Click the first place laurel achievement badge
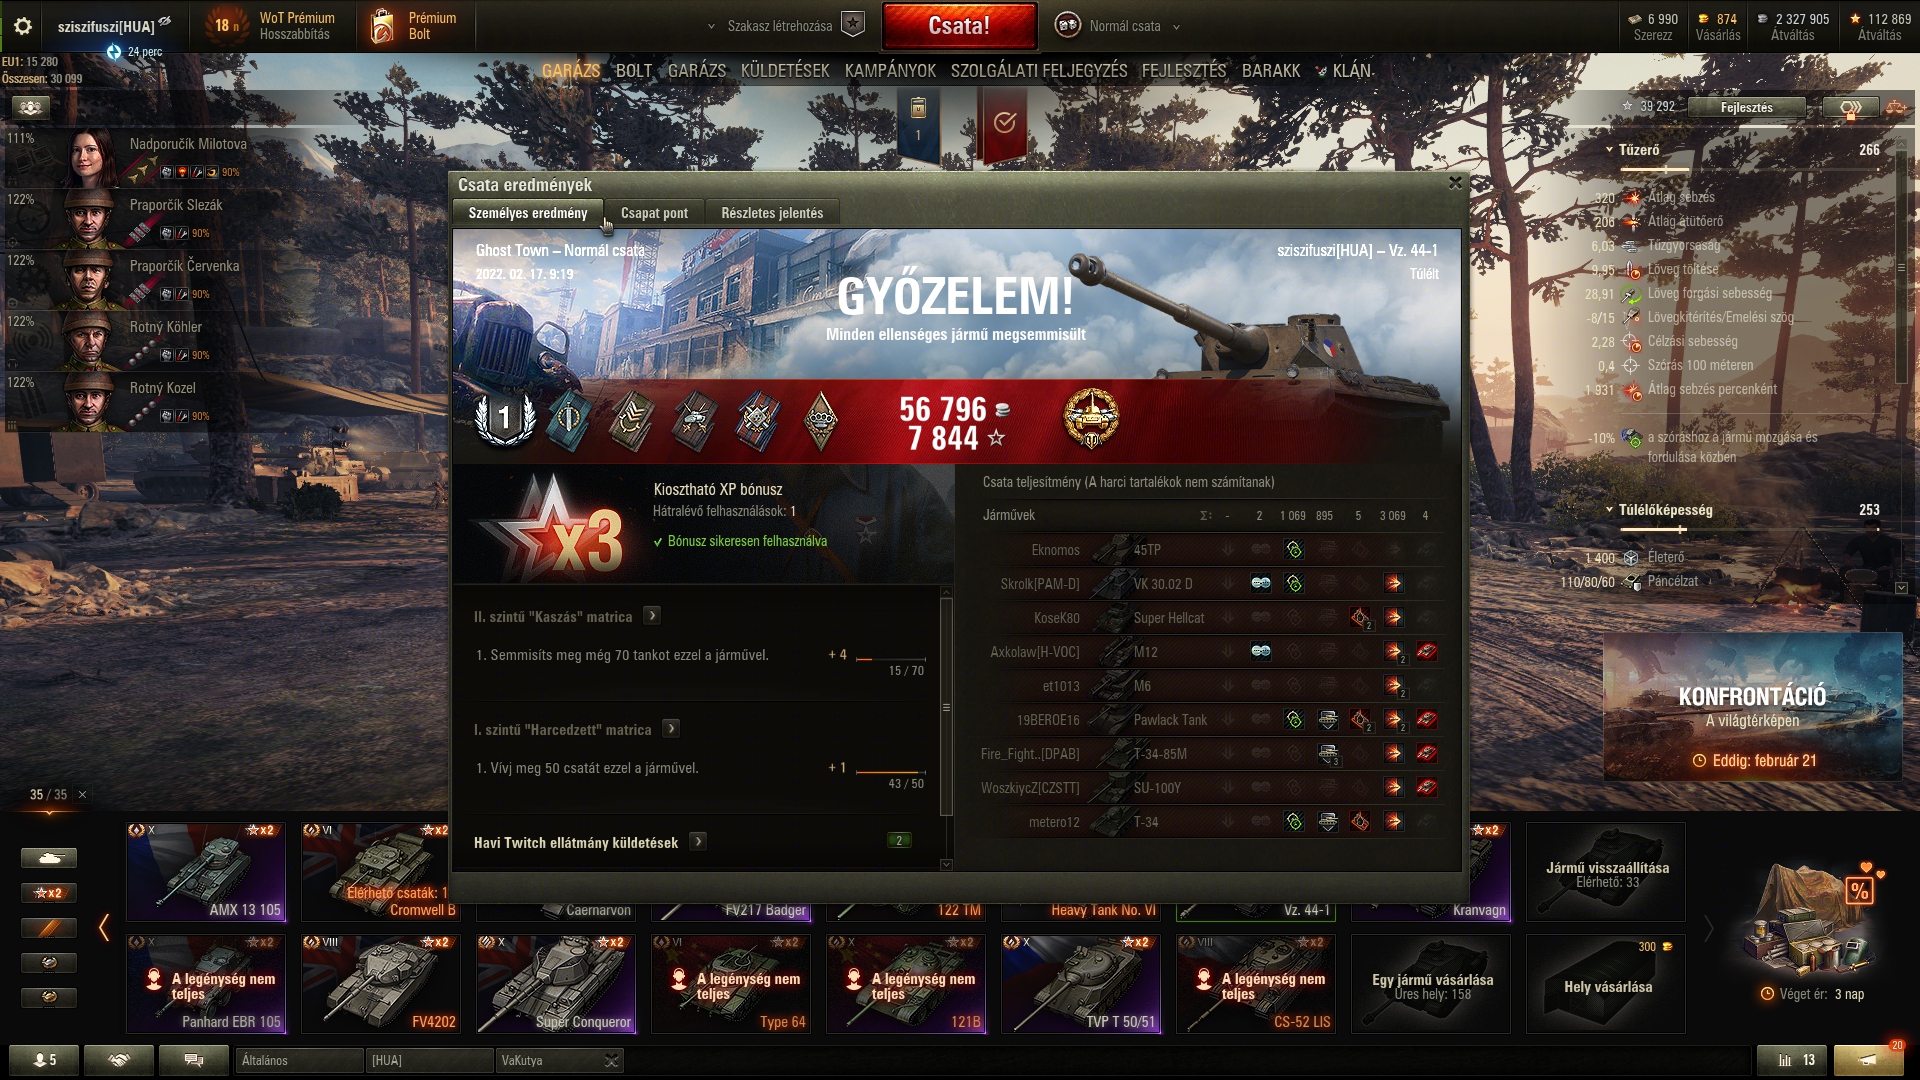The image size is (1920, 1080). (x=504, y=418)
